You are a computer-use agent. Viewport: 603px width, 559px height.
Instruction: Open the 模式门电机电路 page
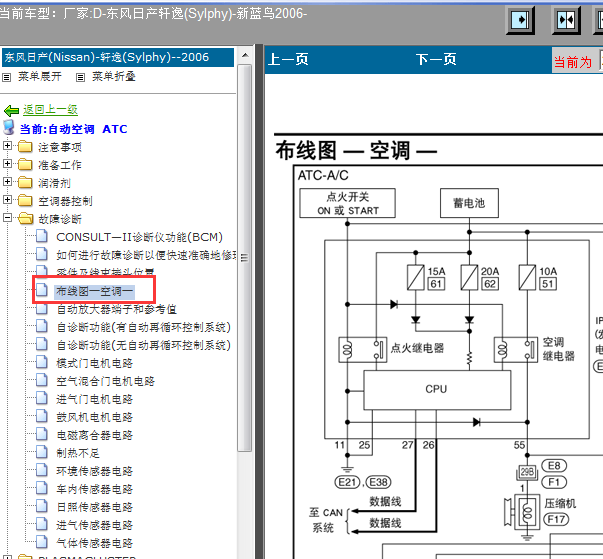click(x=95, y=363)
